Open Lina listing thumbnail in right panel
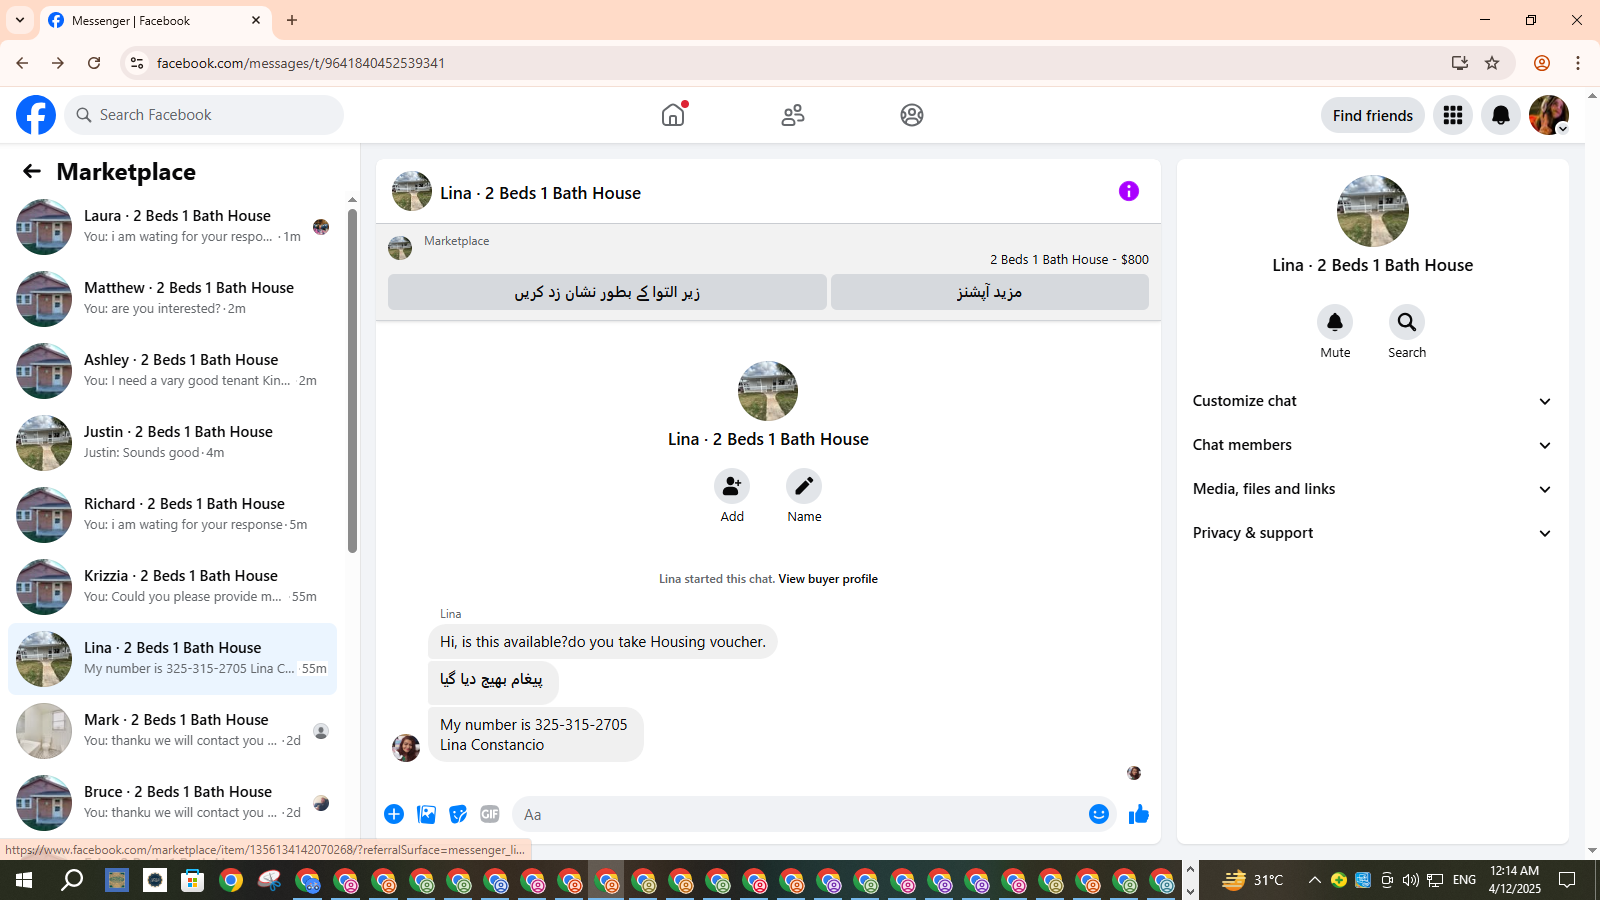1600x900 pixels. tap(1373, 211)
